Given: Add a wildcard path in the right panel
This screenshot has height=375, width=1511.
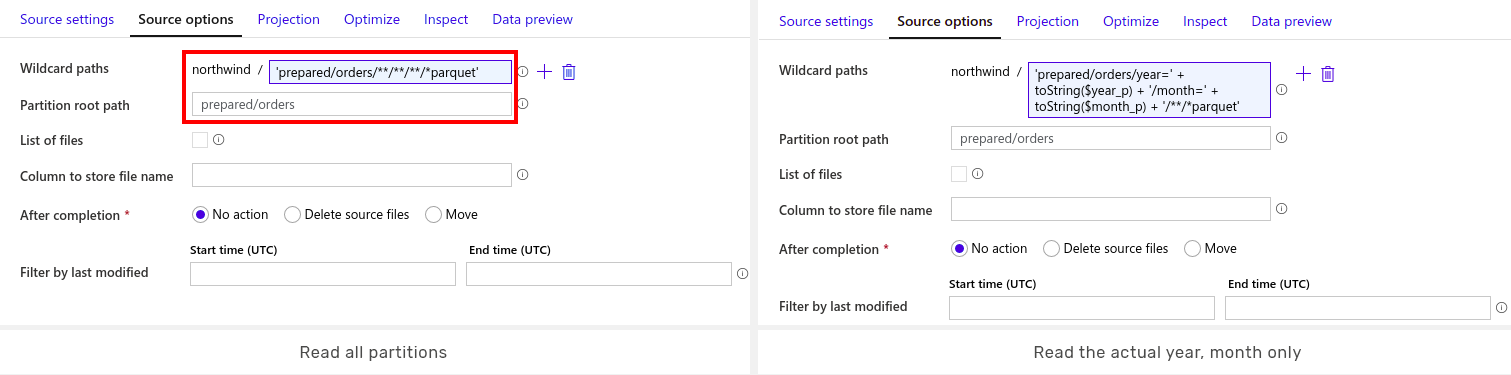Looking at the screenshot, I should pos(1303,74).
